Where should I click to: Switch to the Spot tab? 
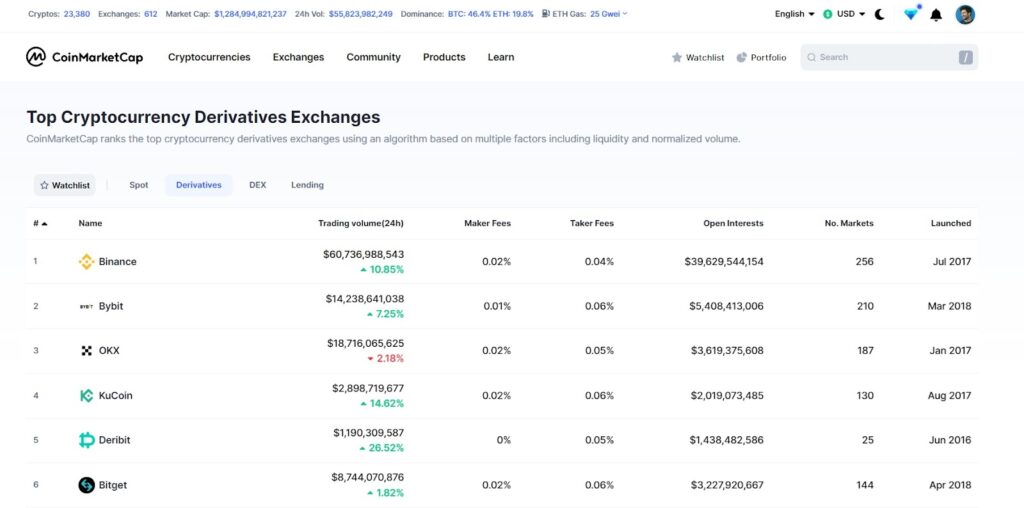(138, 185)
